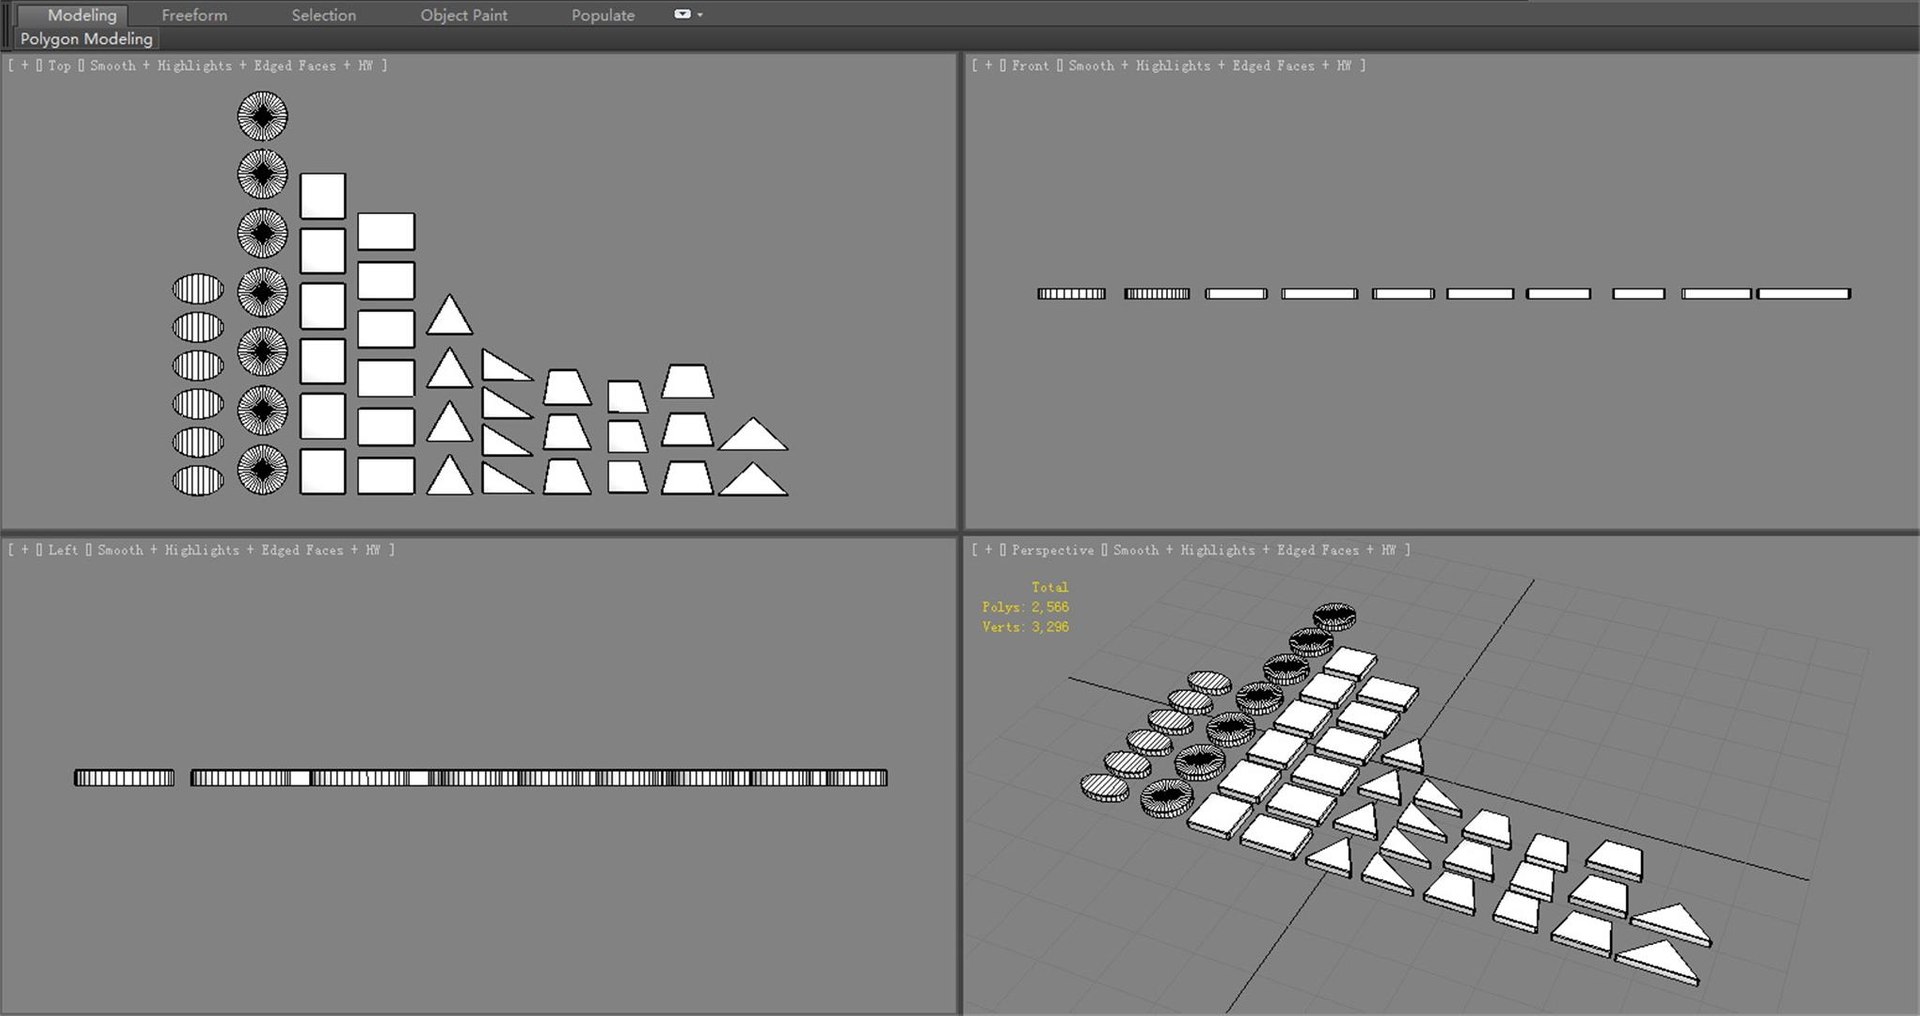Click the ribbon minimize toggle icon

tap(682, 14)
